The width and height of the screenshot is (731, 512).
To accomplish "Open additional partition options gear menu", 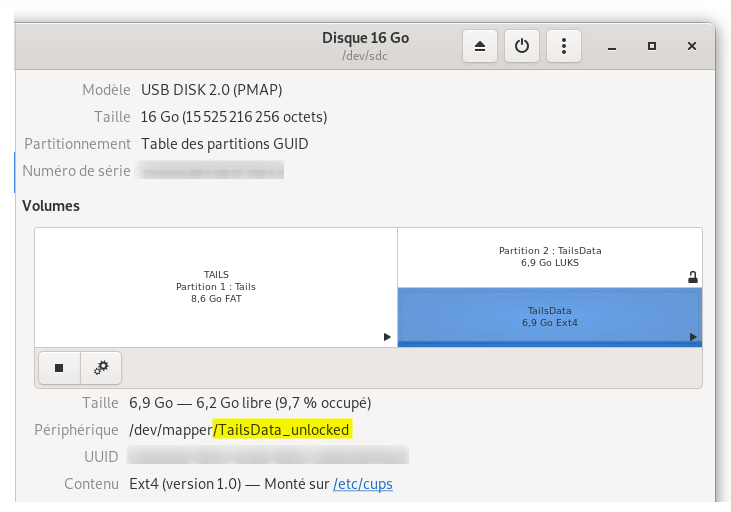I will [x=101, y=368].
